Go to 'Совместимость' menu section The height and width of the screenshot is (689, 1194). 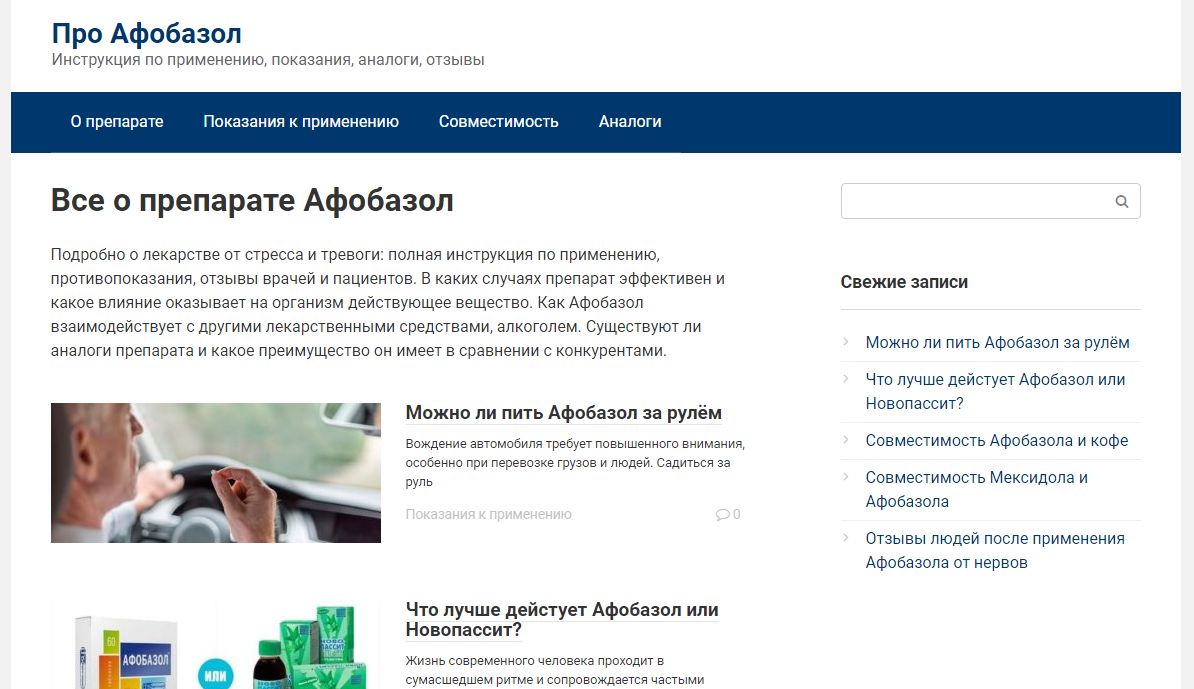click(x=499, y=122)
